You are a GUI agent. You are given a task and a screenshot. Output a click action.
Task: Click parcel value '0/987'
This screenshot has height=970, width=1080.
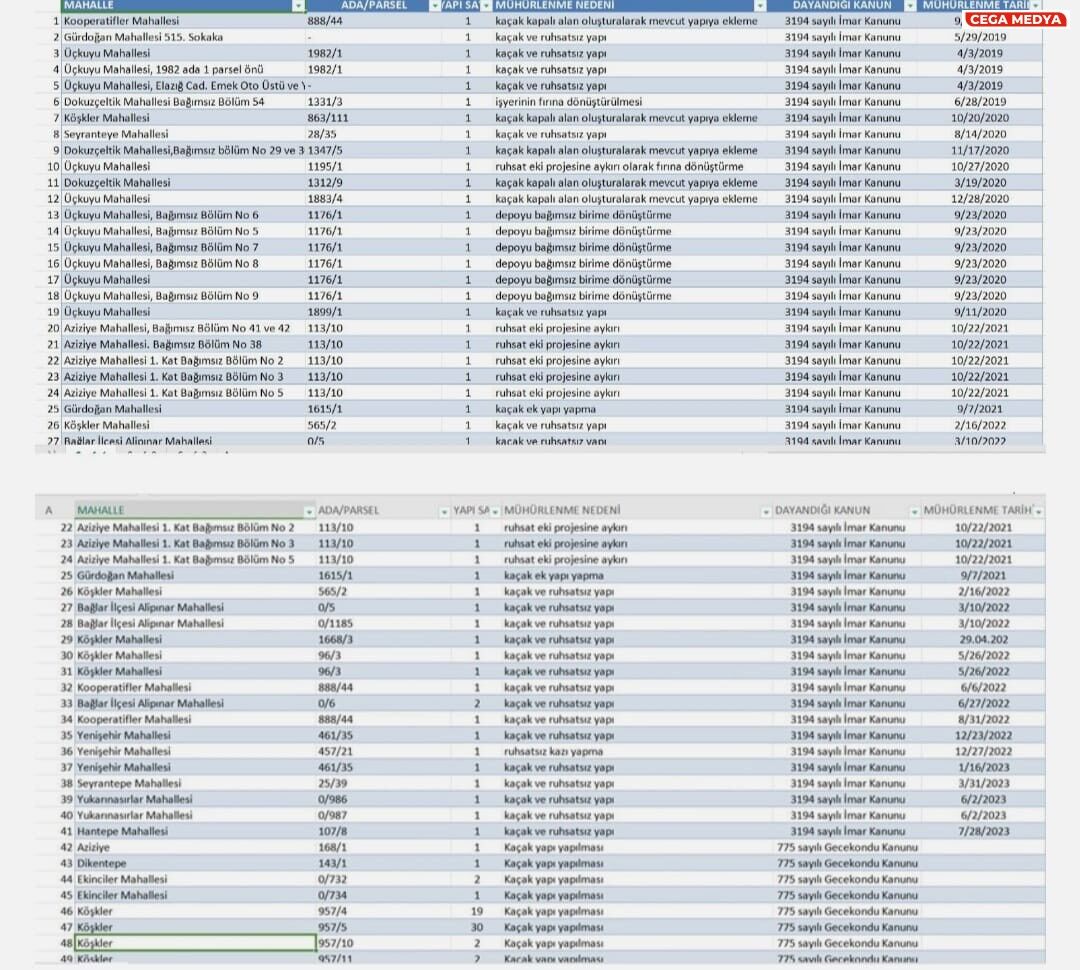click(333, 816)
